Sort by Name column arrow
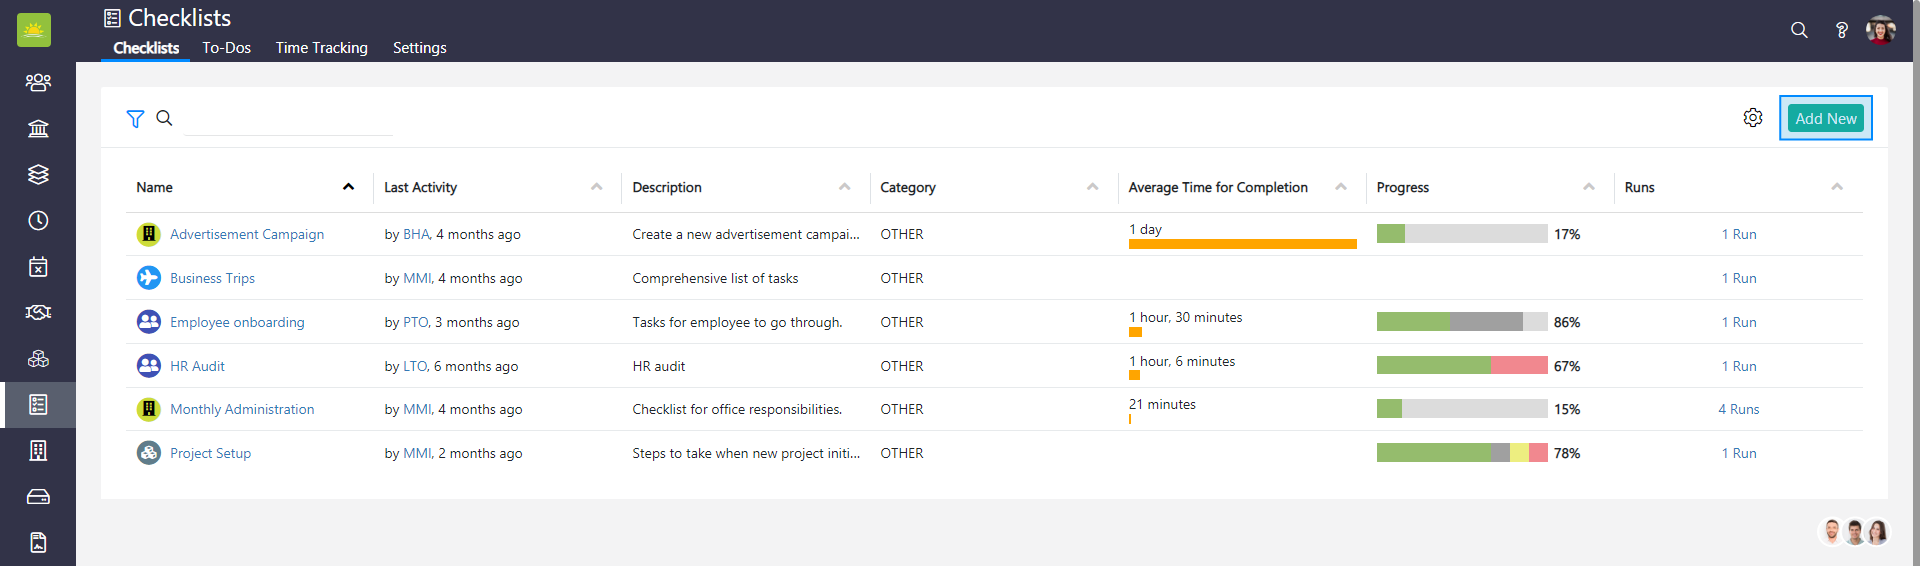The width and height of the screenshot is (1920, 566). click(348, 187)
